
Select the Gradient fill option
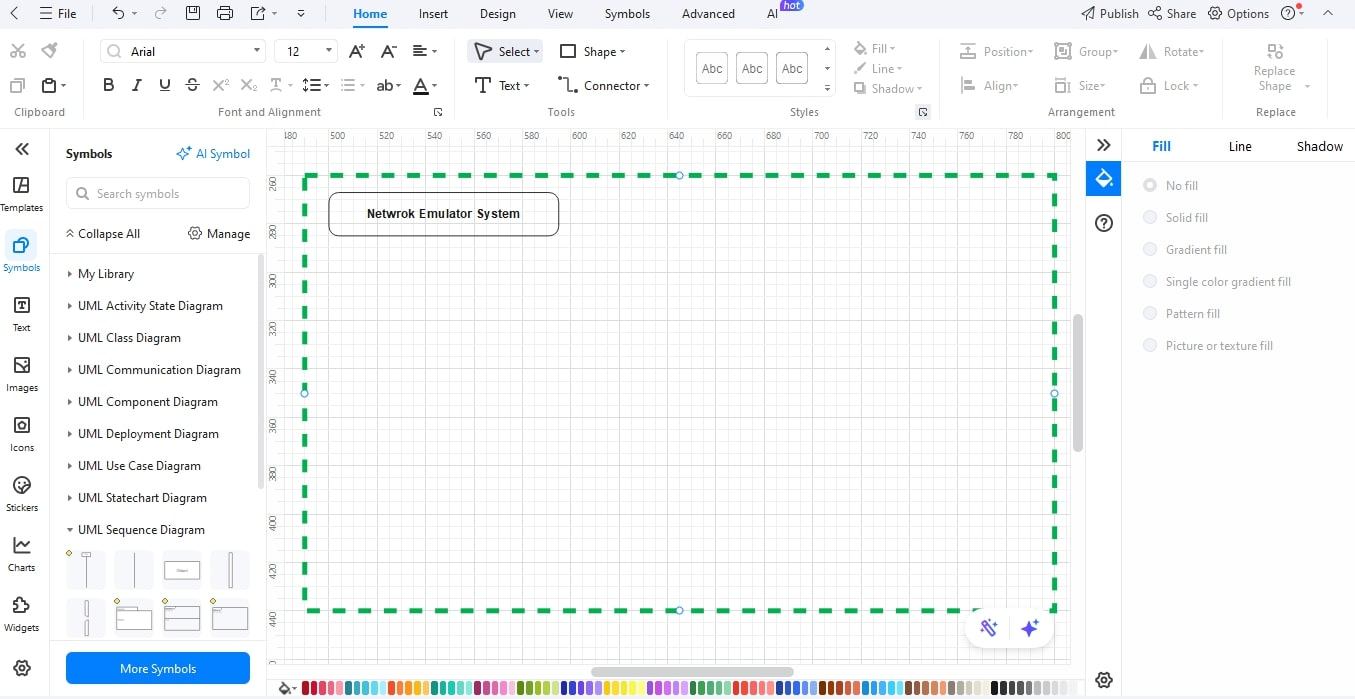tap(1185, 249)
